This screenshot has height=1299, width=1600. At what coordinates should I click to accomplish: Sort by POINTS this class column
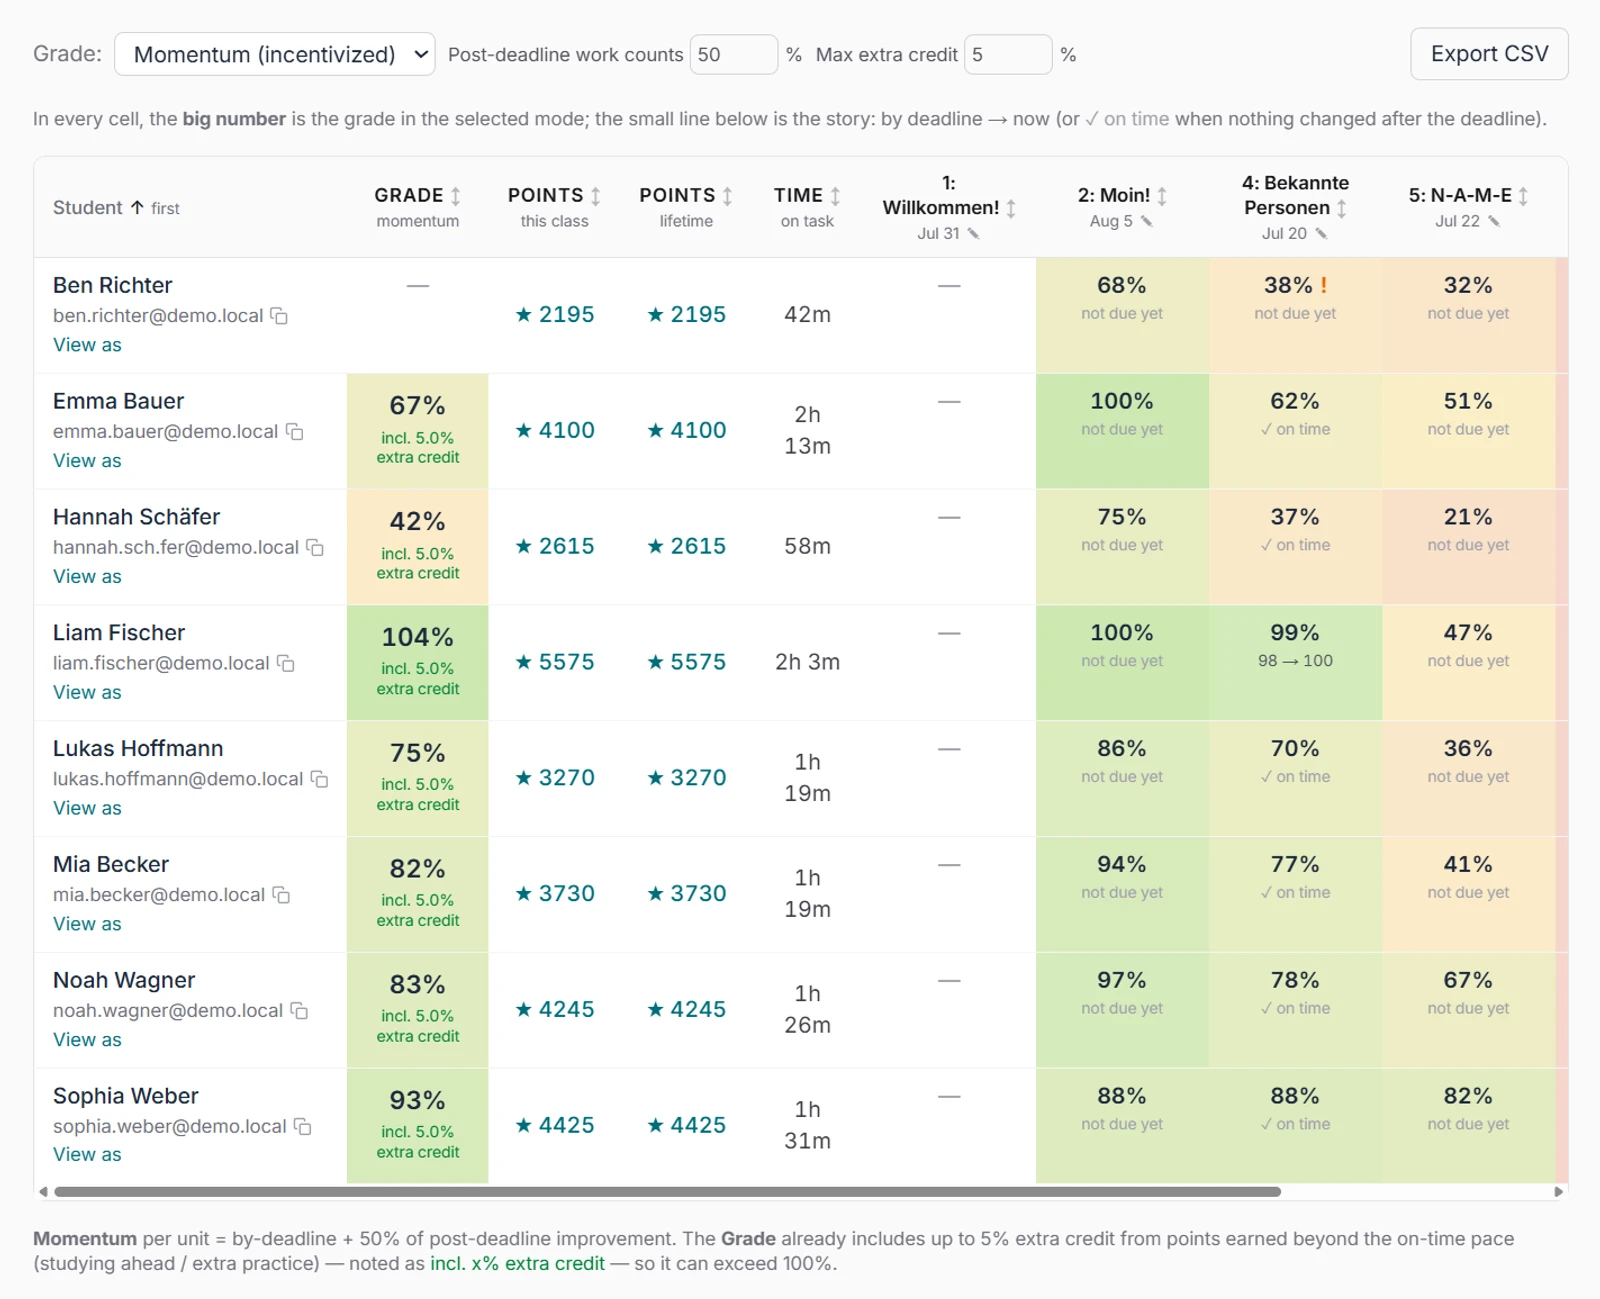pyautogui.click(x=596, y=196)
